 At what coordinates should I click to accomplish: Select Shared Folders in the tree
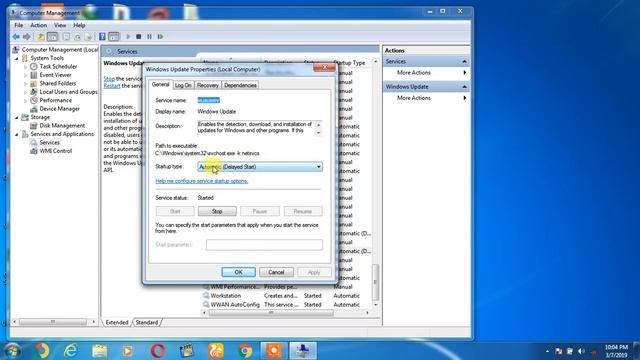tap(58, 83)
